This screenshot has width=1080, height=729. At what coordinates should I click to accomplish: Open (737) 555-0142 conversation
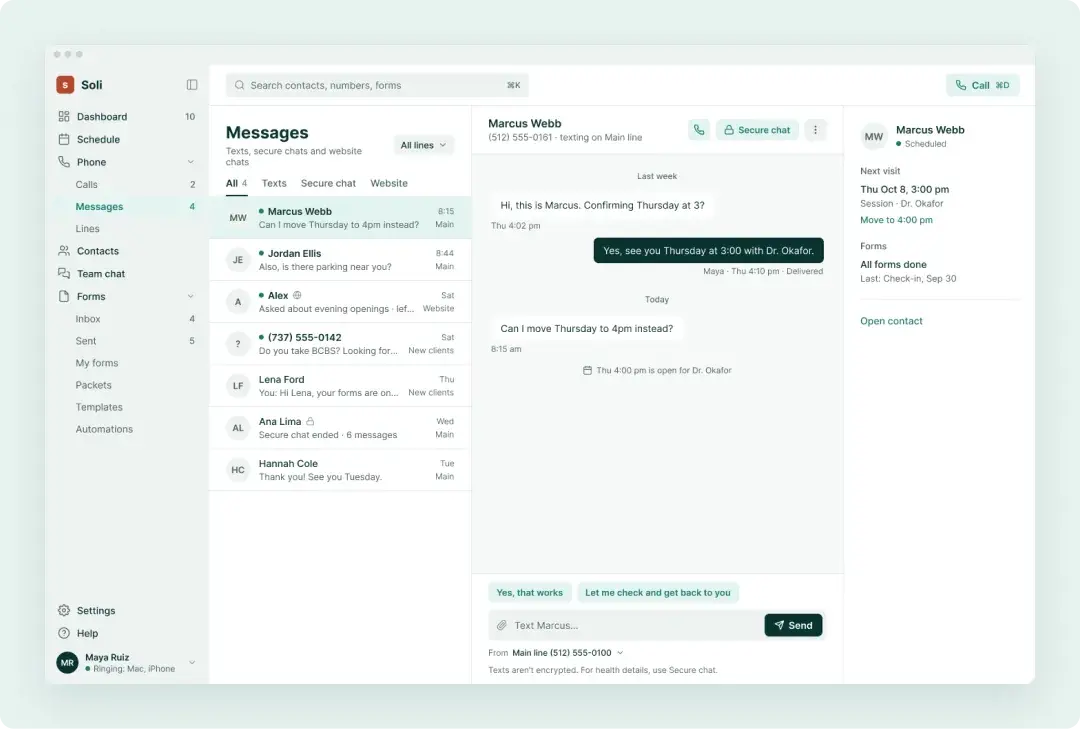[340, 344]
